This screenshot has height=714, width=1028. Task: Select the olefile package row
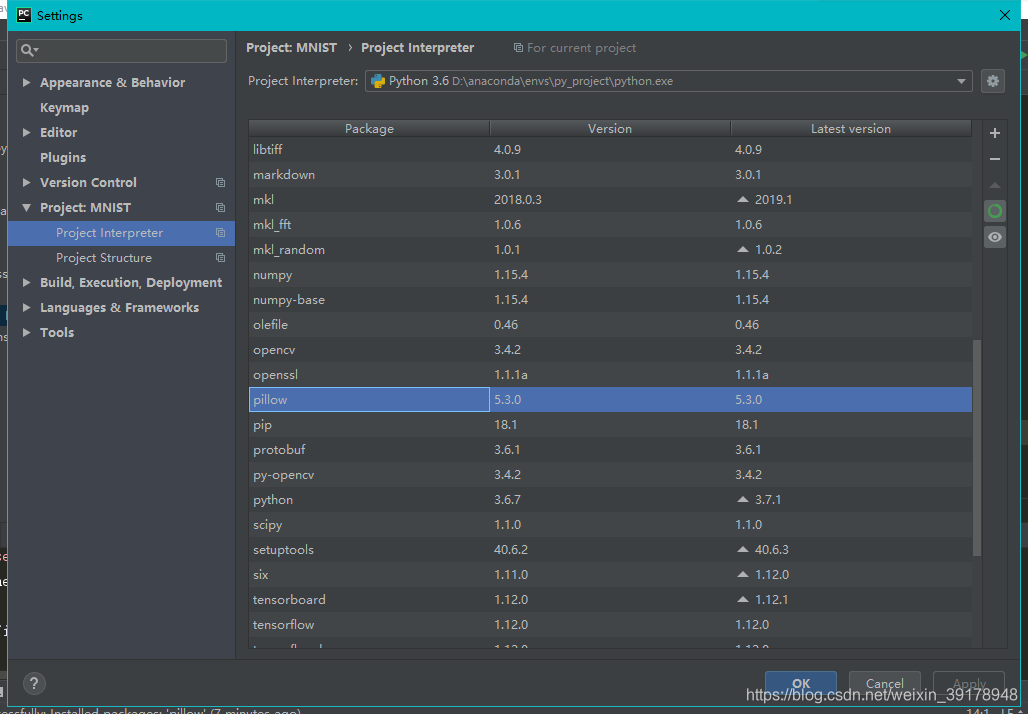[610, 325]
